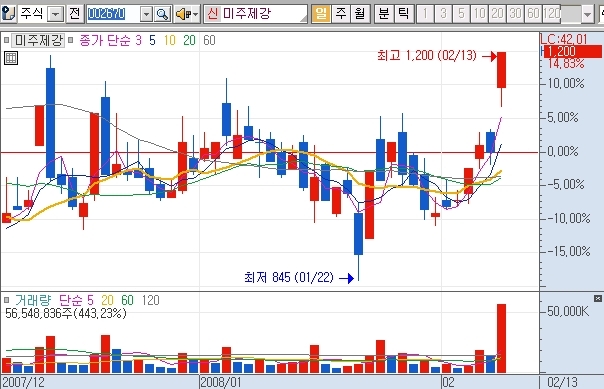The height and width of the screenshot is (389, 604).
Task: Click the red 신 badge
Action: [x=212, y=14]
